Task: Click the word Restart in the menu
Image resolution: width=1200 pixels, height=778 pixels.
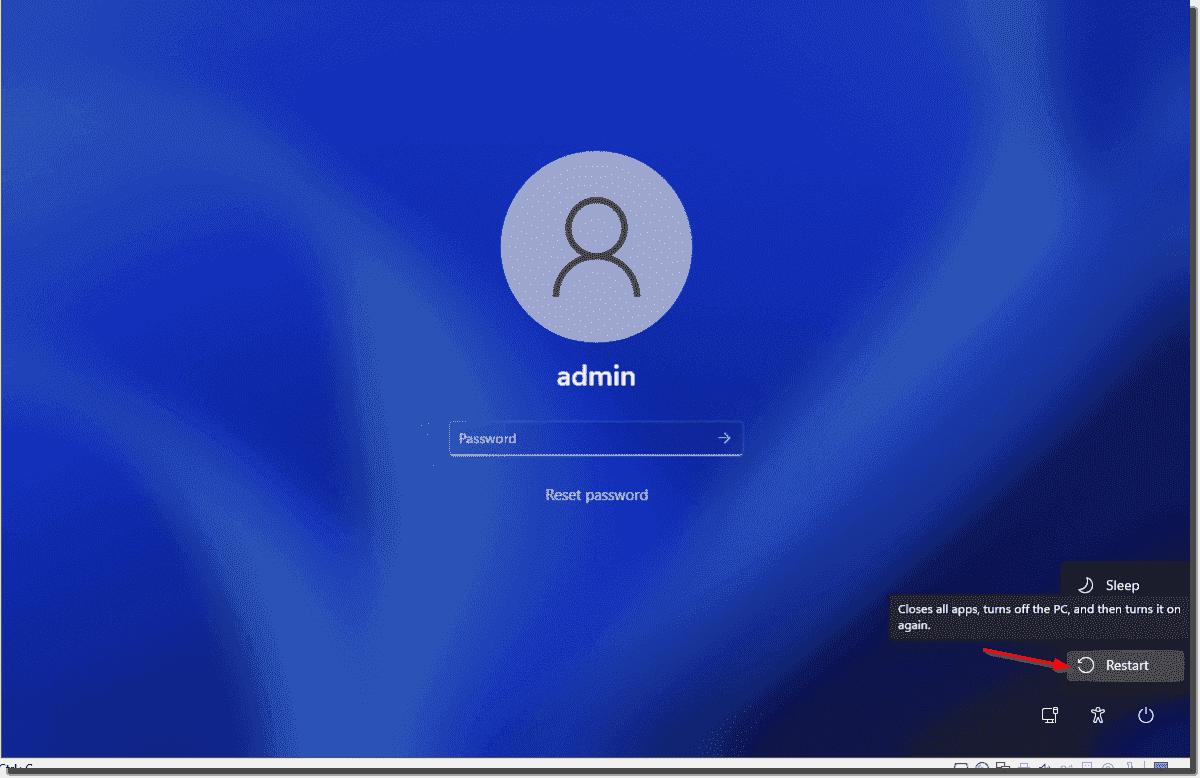Action: click(x=1127, y=666)
